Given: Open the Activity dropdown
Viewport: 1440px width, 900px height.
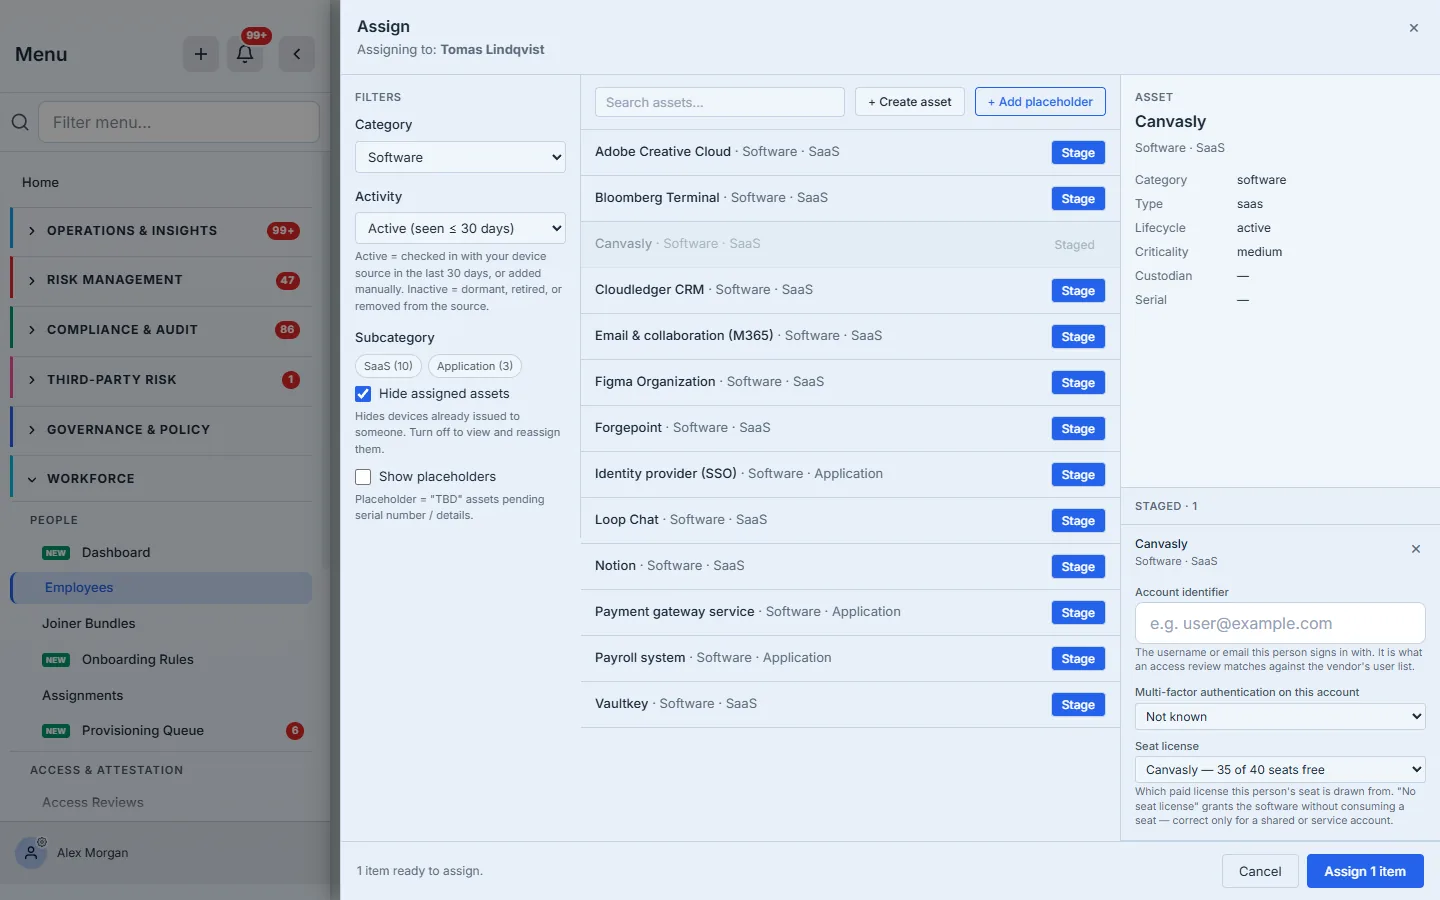Looking at the screenshot, I should 460,228.
